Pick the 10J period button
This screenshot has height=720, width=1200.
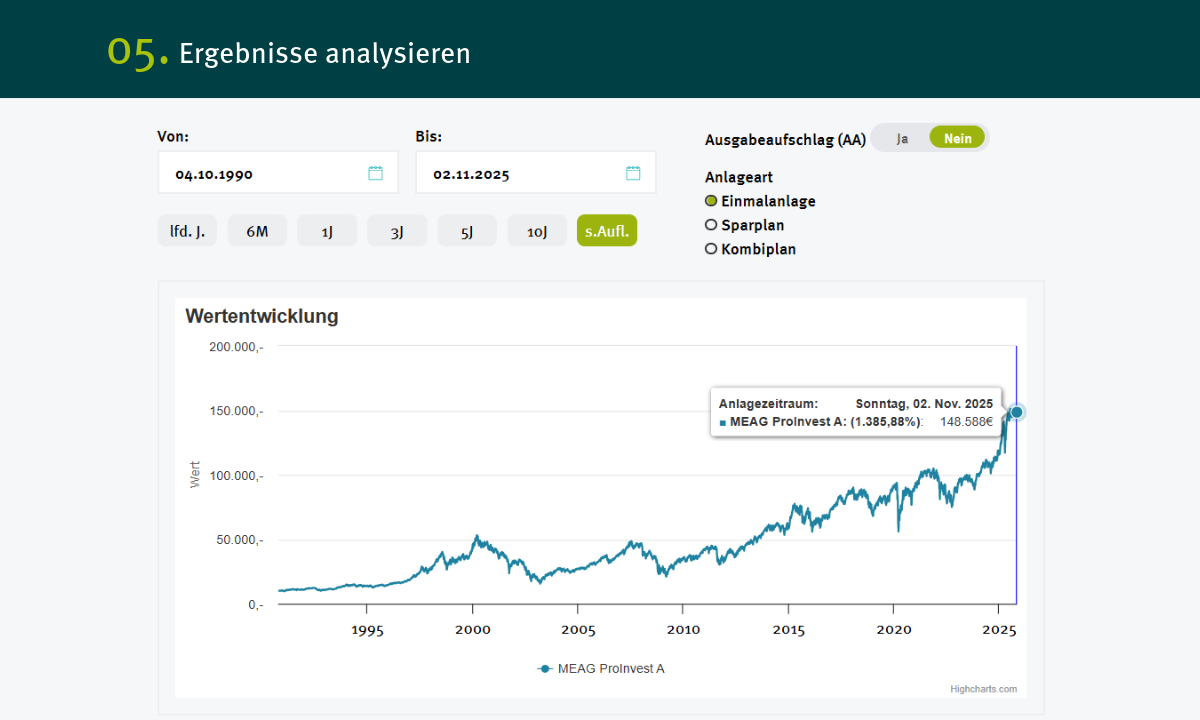(x=537, y=231)
